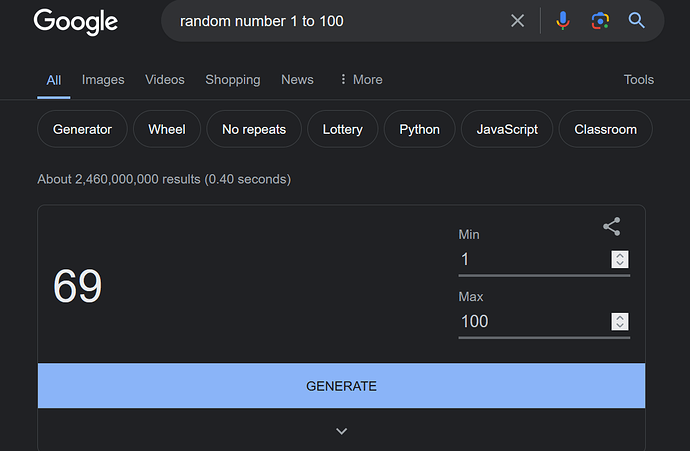Go to the Google logo homepage
690x451 pixels.
pos(76,22)
